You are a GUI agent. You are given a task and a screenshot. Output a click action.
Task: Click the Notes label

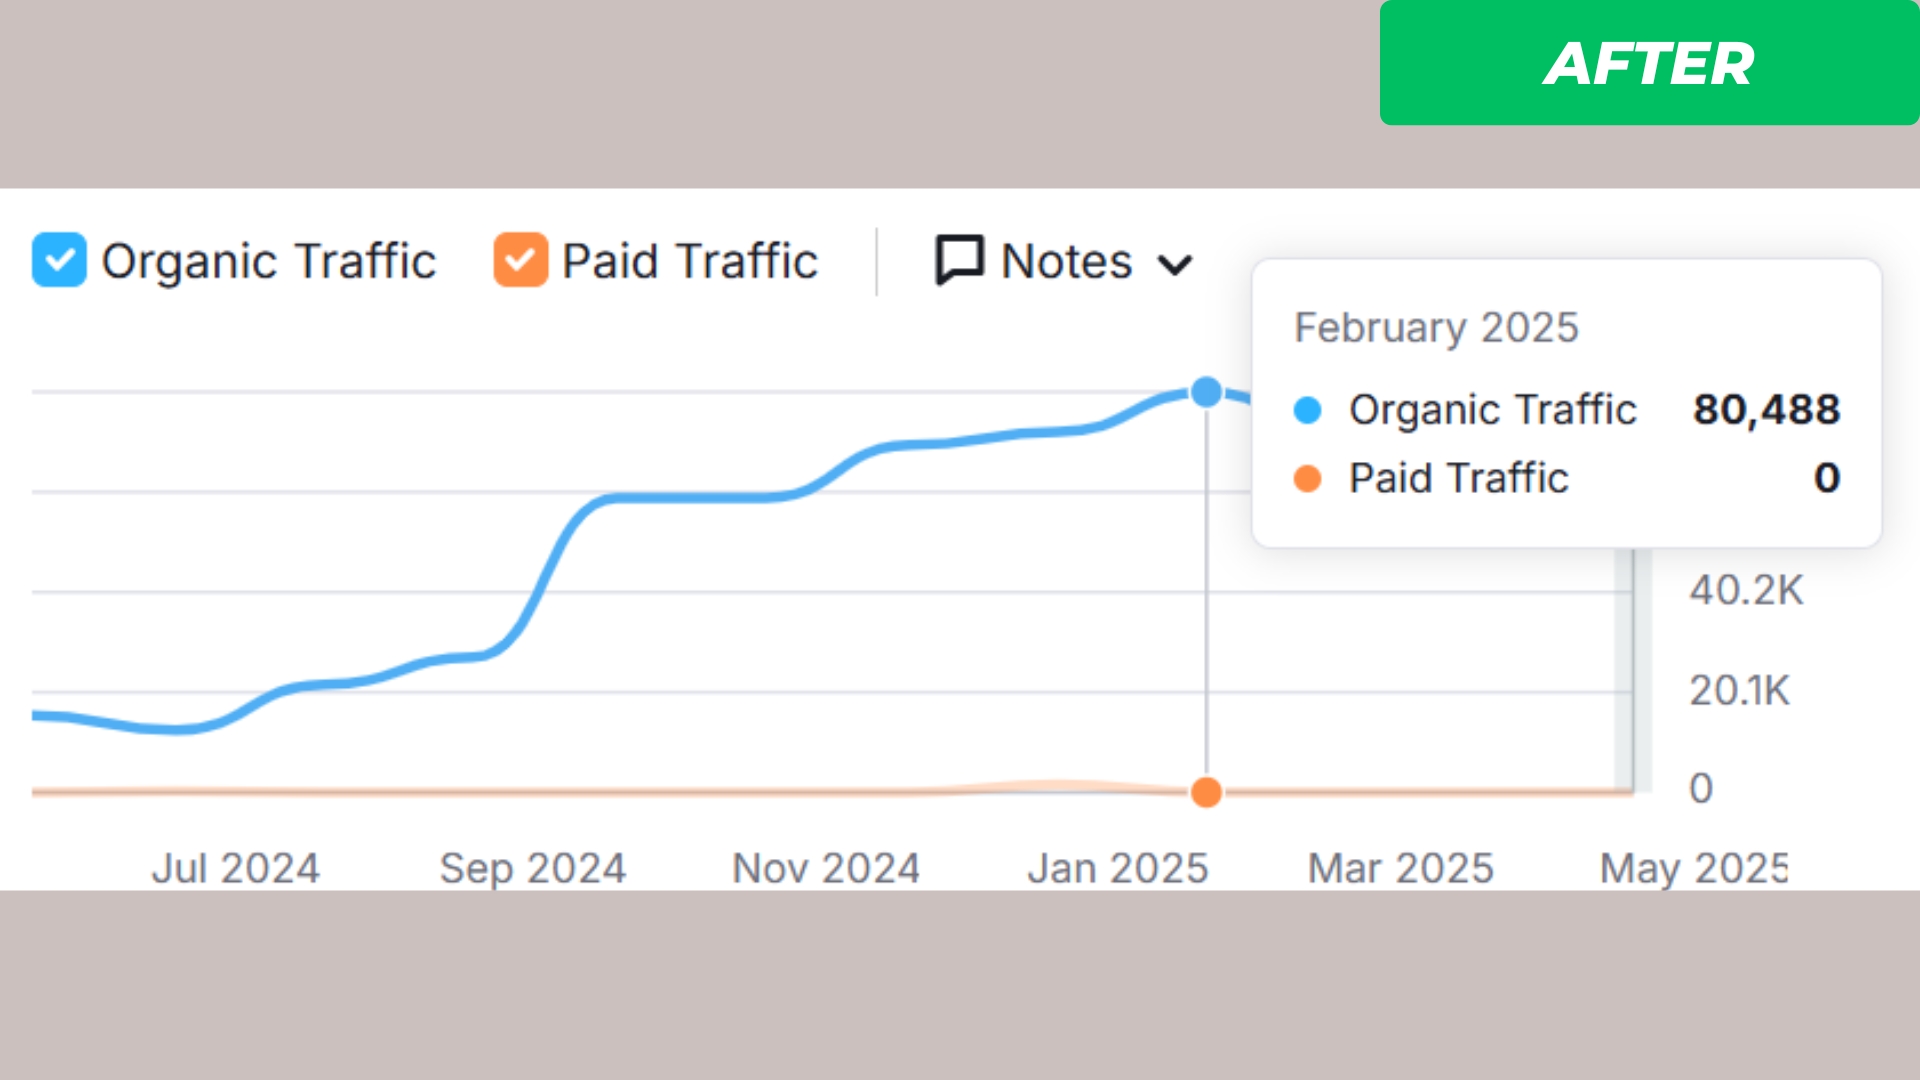click(x=1066, y=262)
